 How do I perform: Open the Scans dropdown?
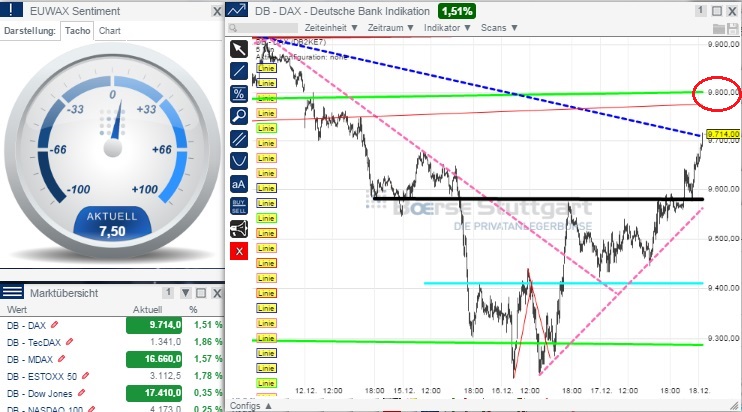pos(499,28)
